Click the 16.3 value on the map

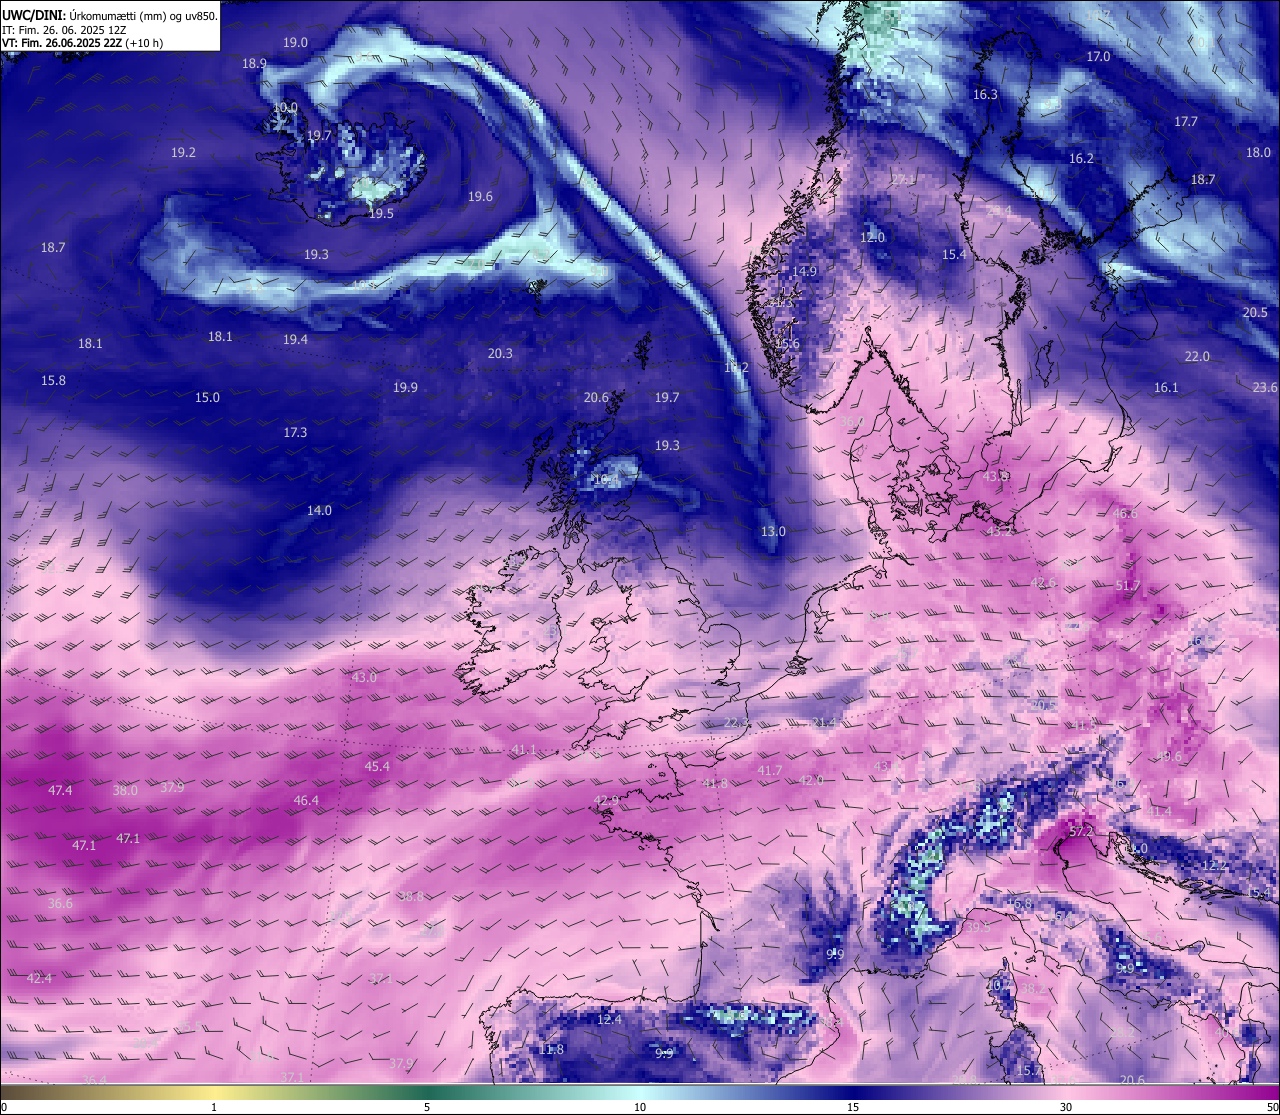985,94
